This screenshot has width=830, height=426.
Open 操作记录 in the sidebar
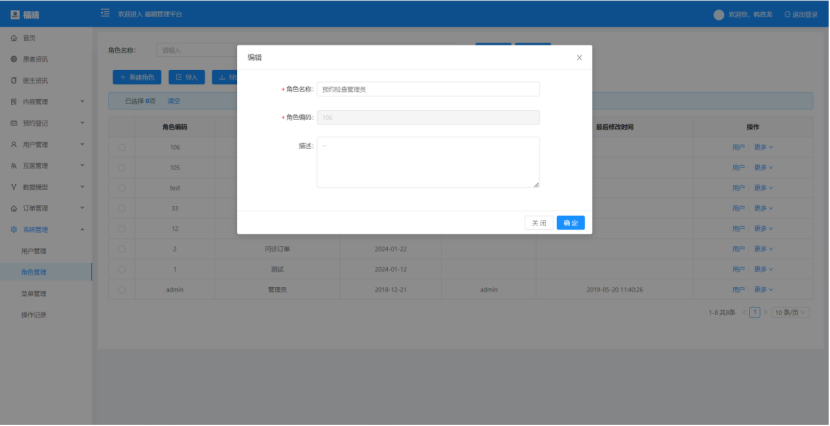tap(34, 315)
